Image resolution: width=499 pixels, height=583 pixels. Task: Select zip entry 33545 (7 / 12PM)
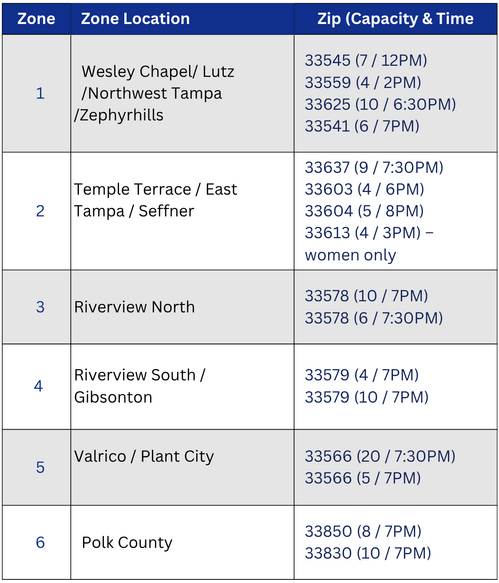pos(366,61)
